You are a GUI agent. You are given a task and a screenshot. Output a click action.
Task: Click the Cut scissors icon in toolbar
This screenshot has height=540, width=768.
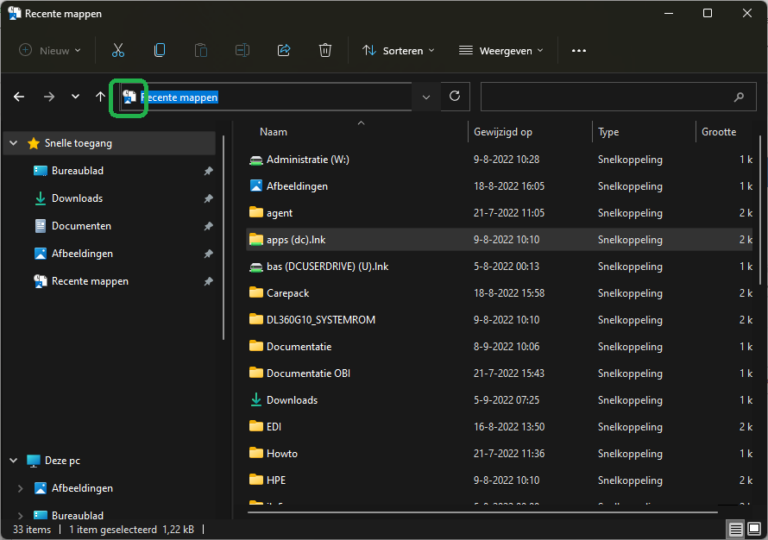coord(118,50)
